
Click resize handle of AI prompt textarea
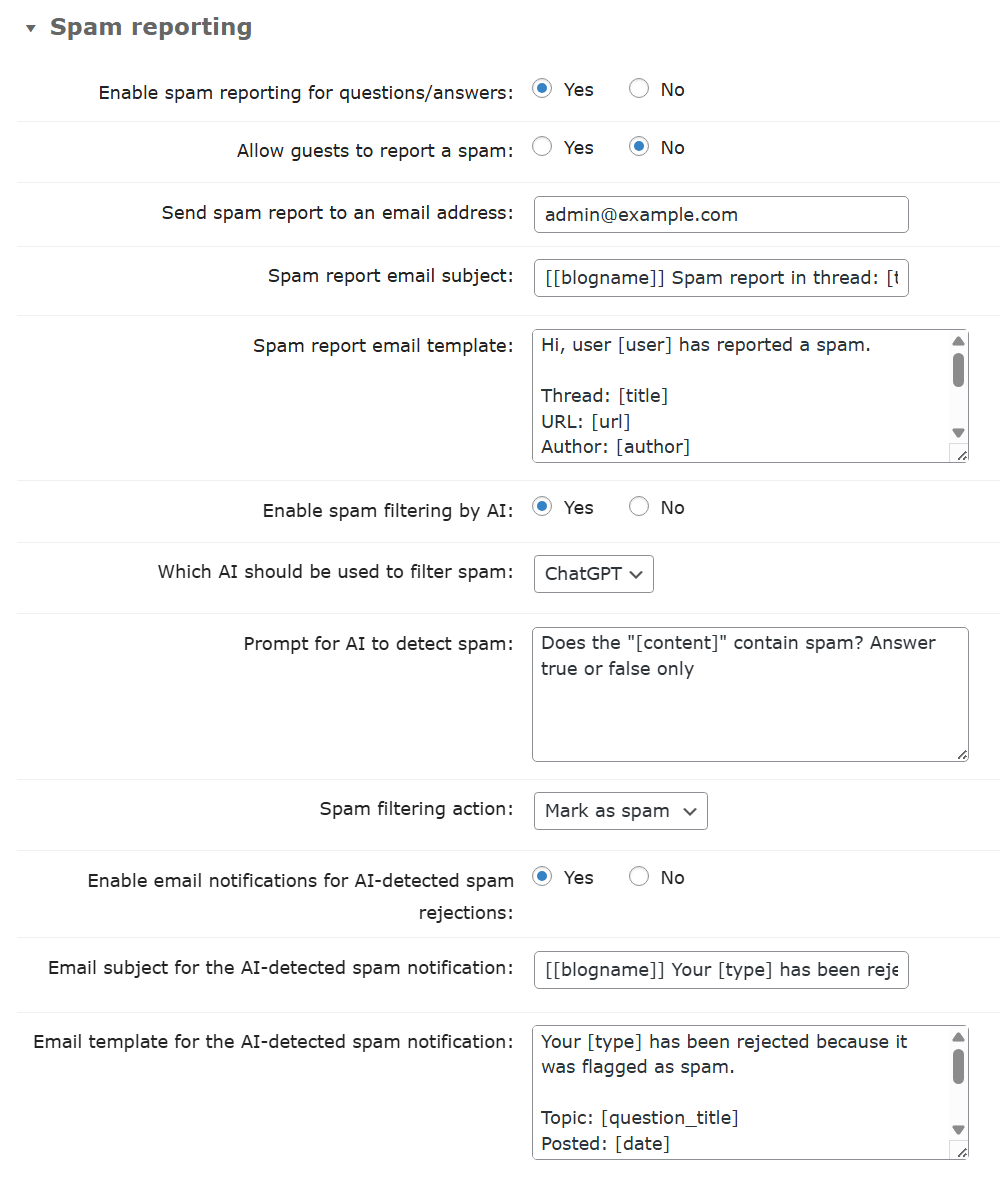tap(961, 754)
